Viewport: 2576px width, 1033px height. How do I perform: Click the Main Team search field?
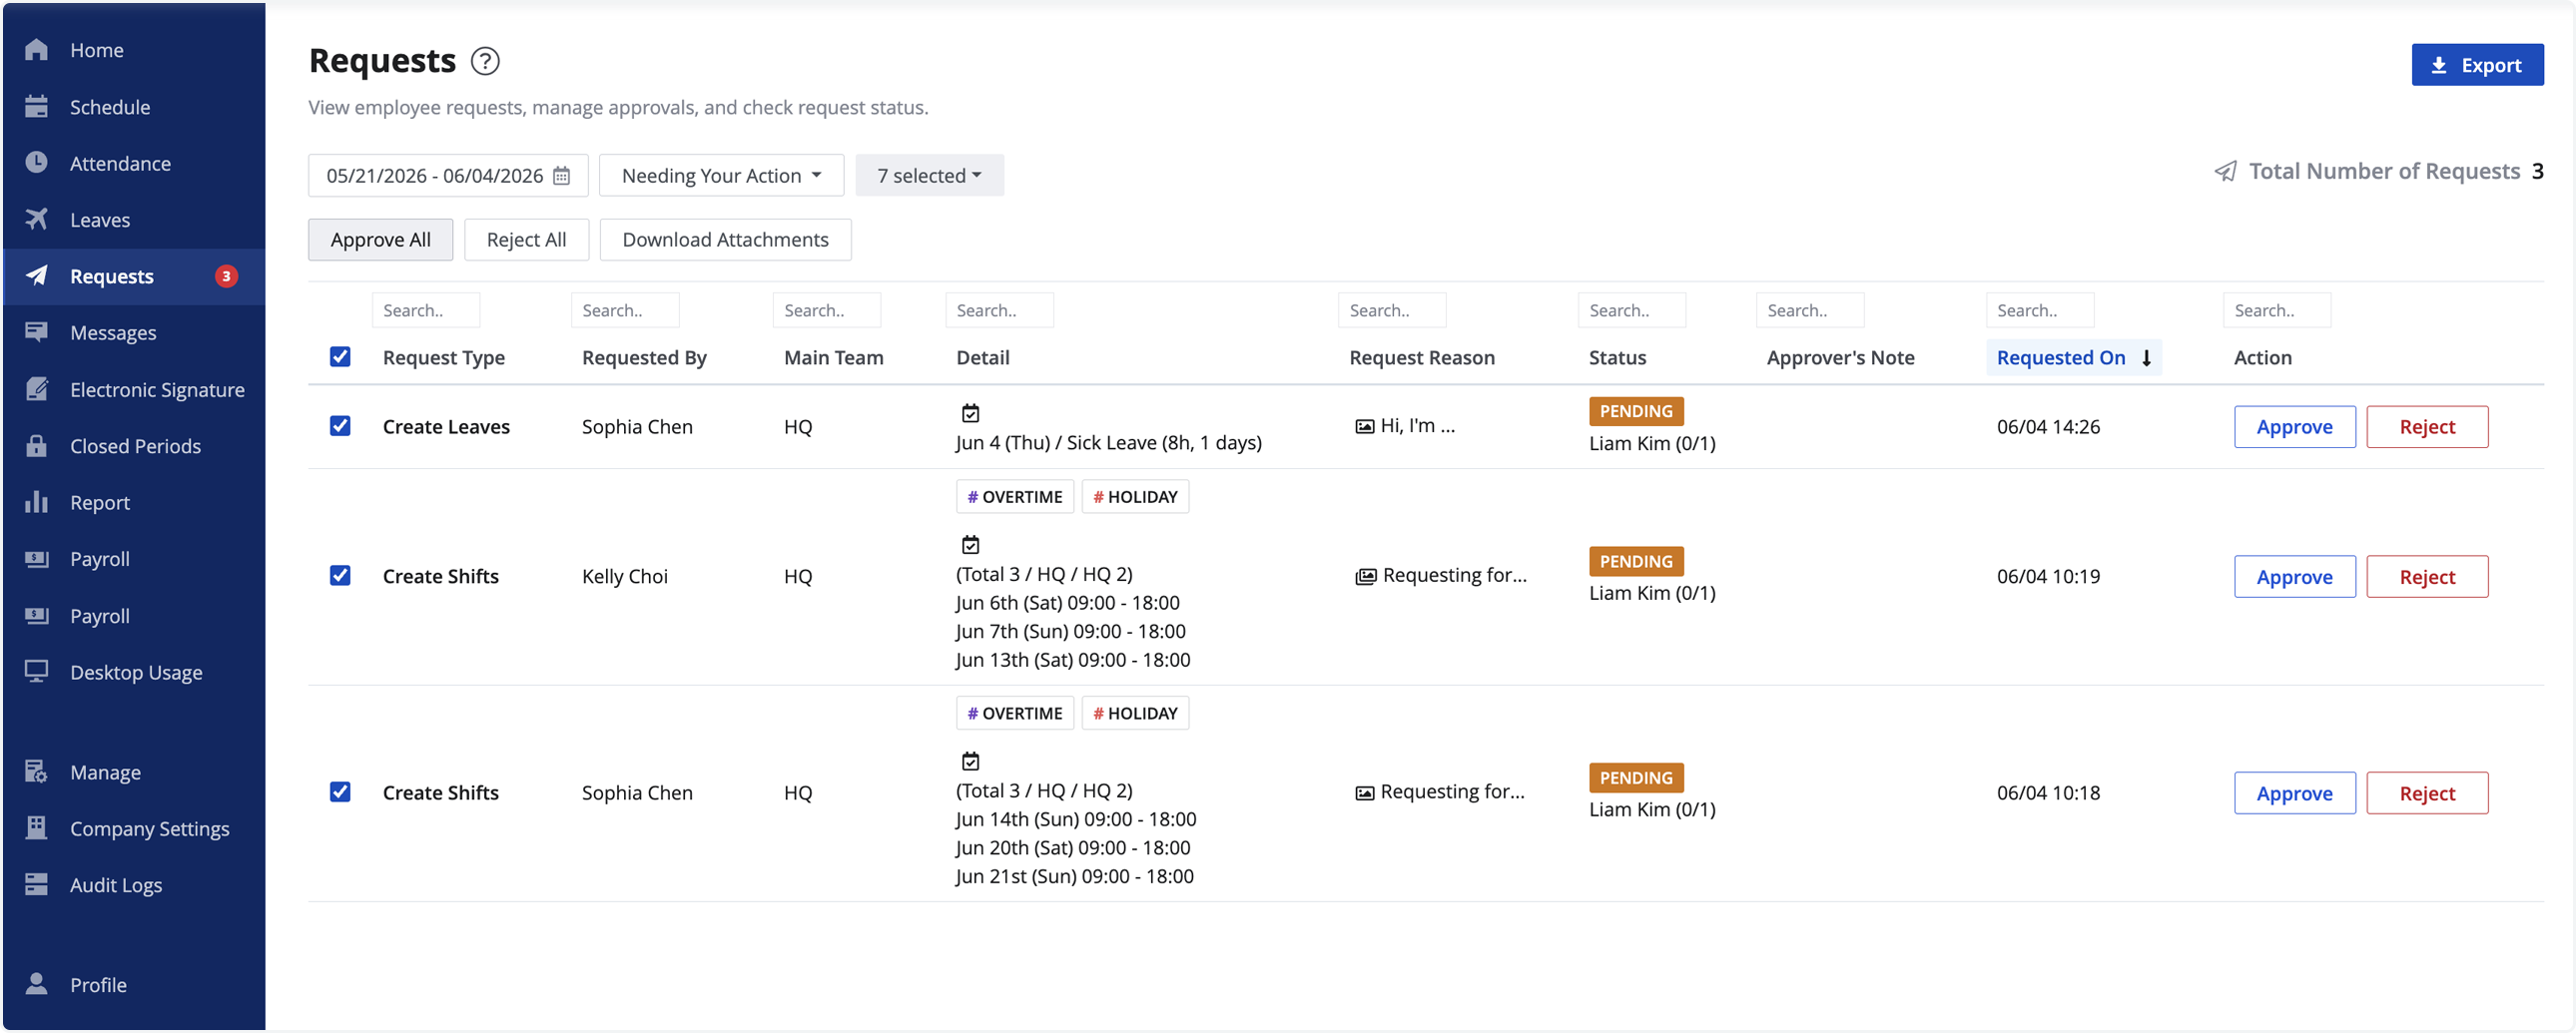[x=826, y=310]
